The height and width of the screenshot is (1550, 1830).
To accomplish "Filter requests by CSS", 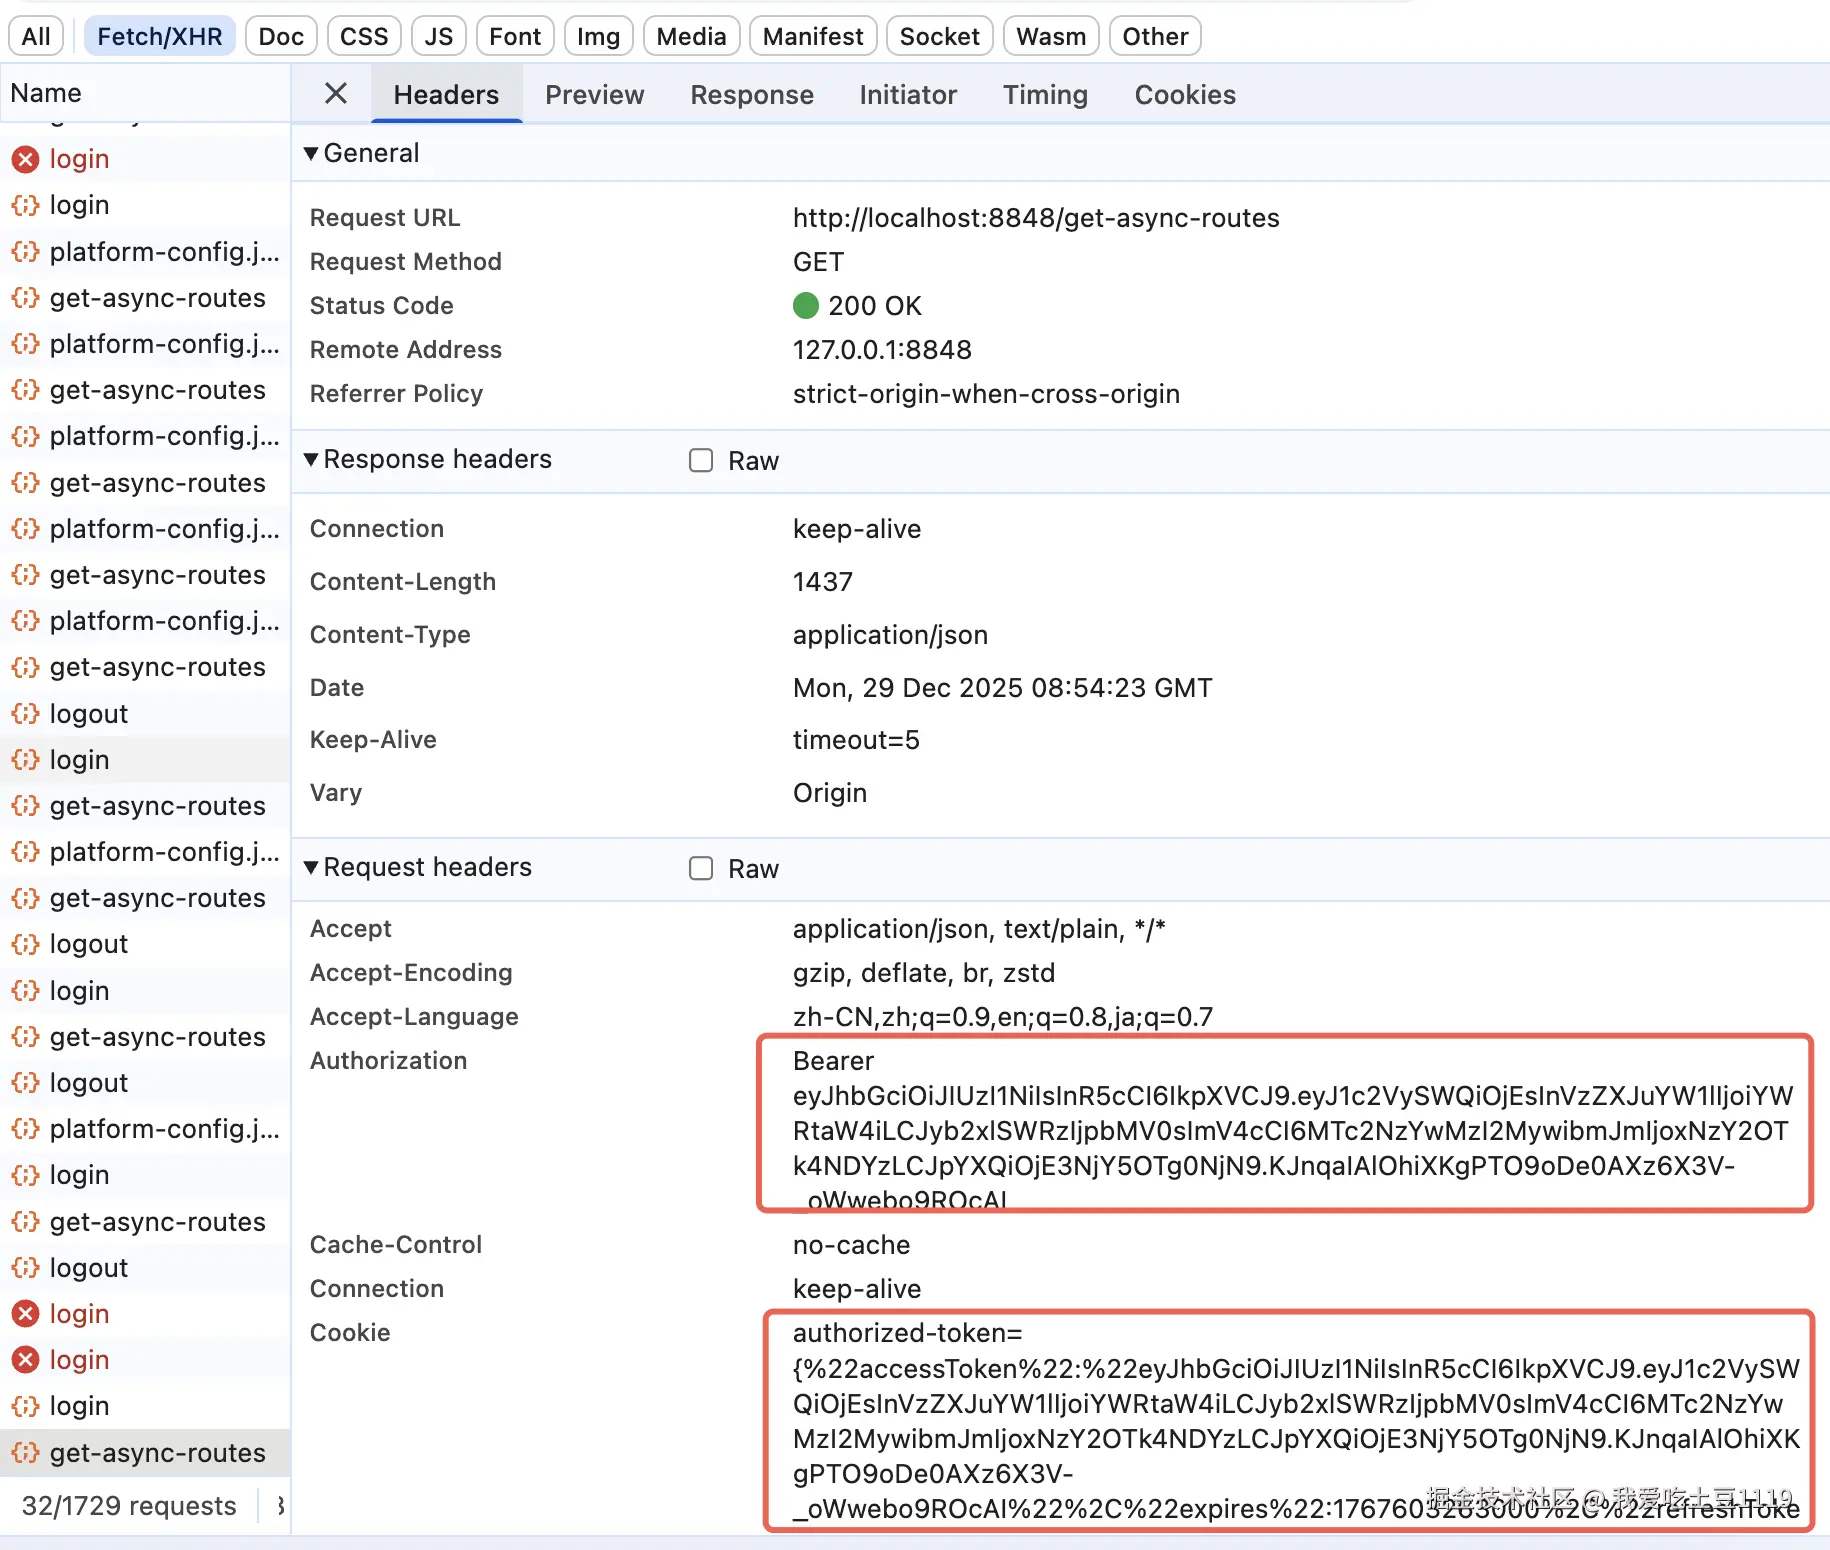I will [364, 36].
